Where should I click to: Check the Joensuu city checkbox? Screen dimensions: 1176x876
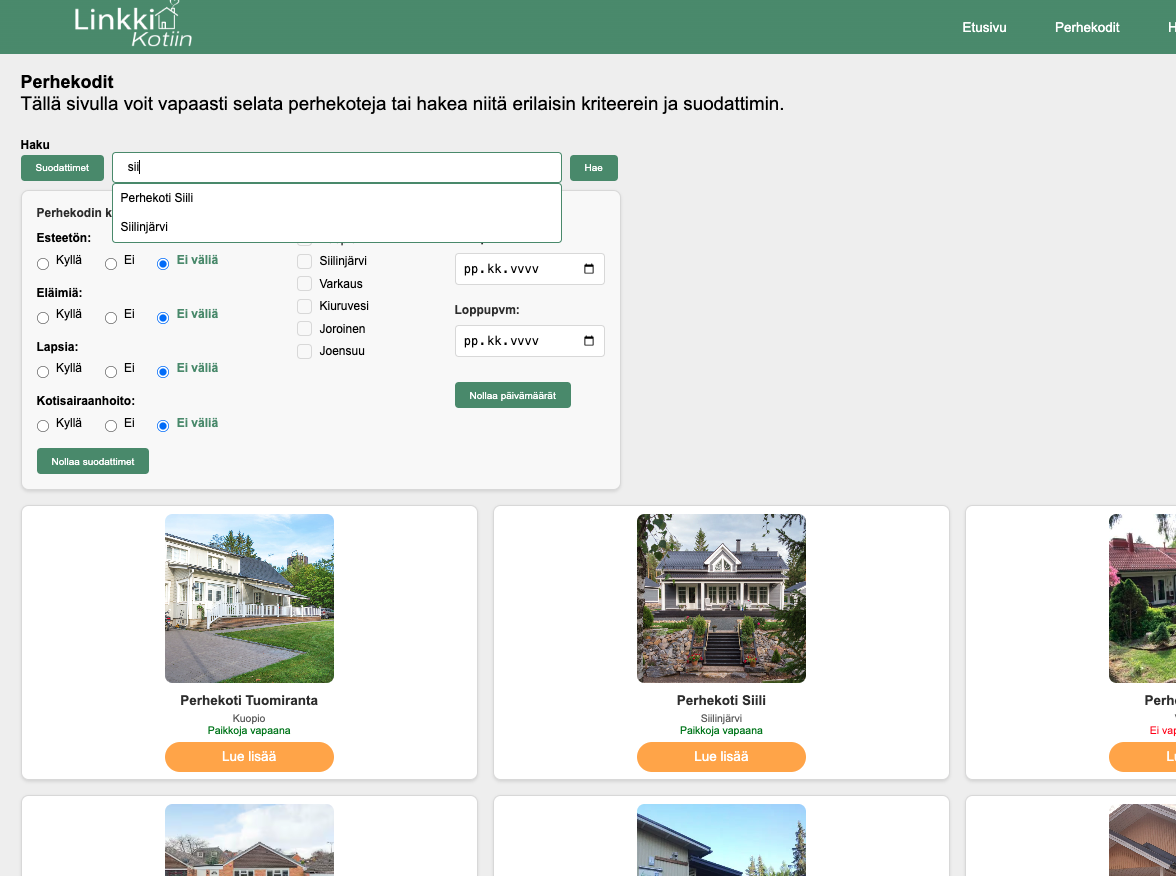pyautogui.click(x=304, y=351)
